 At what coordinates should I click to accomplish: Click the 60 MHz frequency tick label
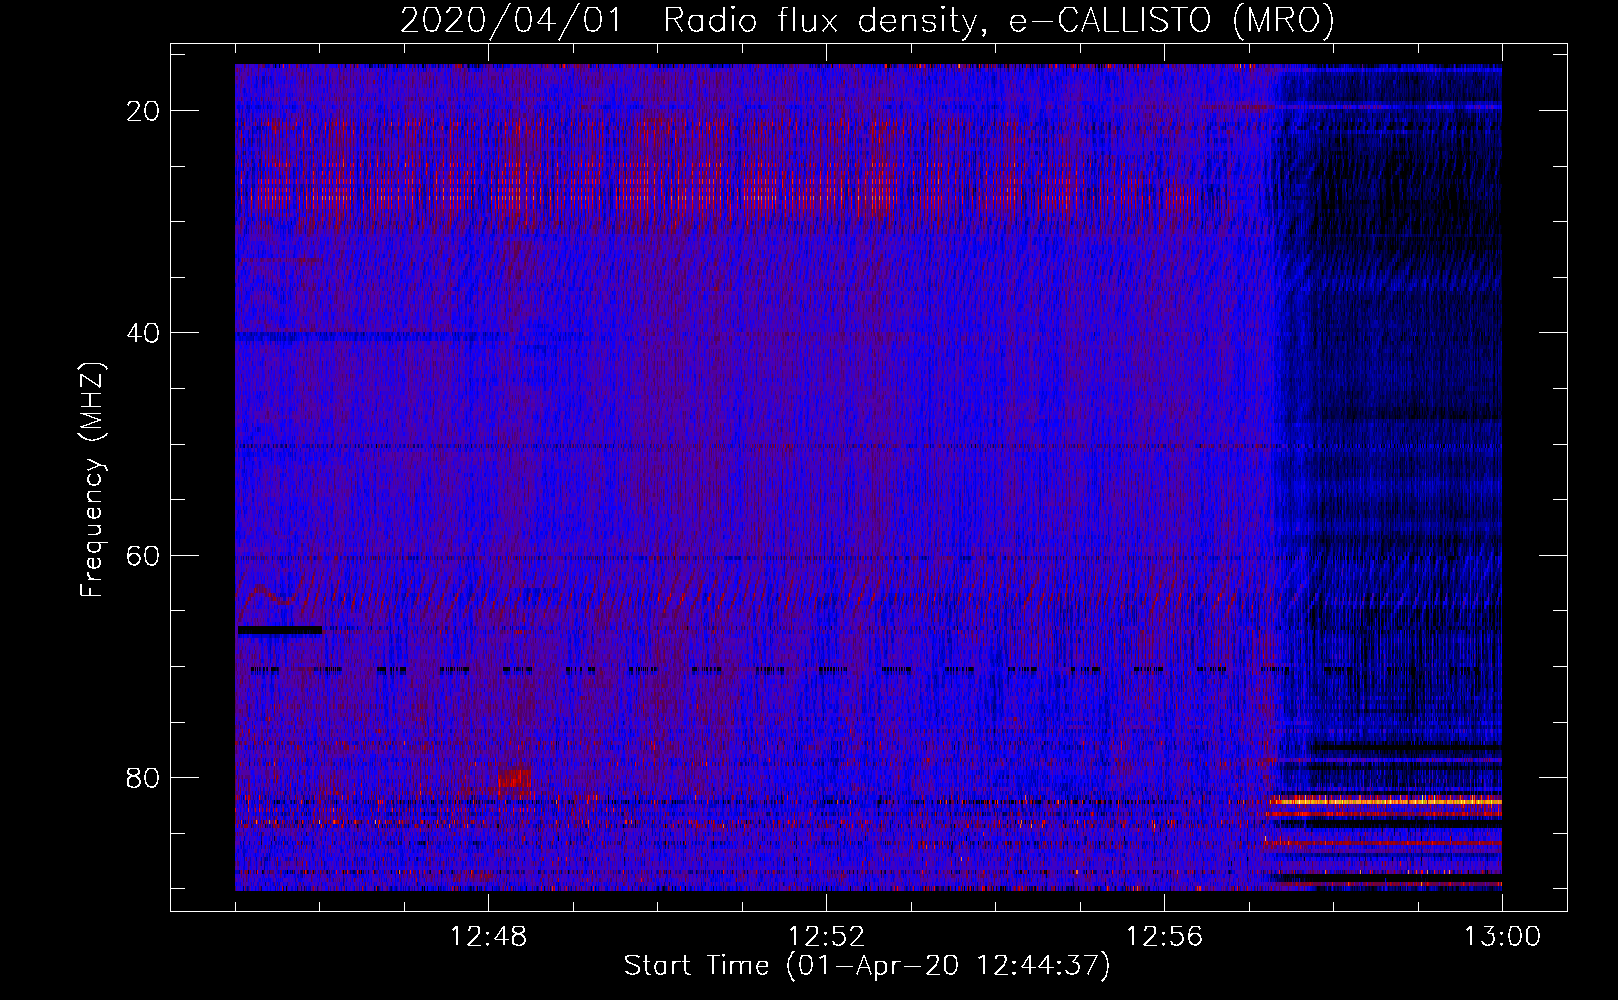(x=143, y=555)
